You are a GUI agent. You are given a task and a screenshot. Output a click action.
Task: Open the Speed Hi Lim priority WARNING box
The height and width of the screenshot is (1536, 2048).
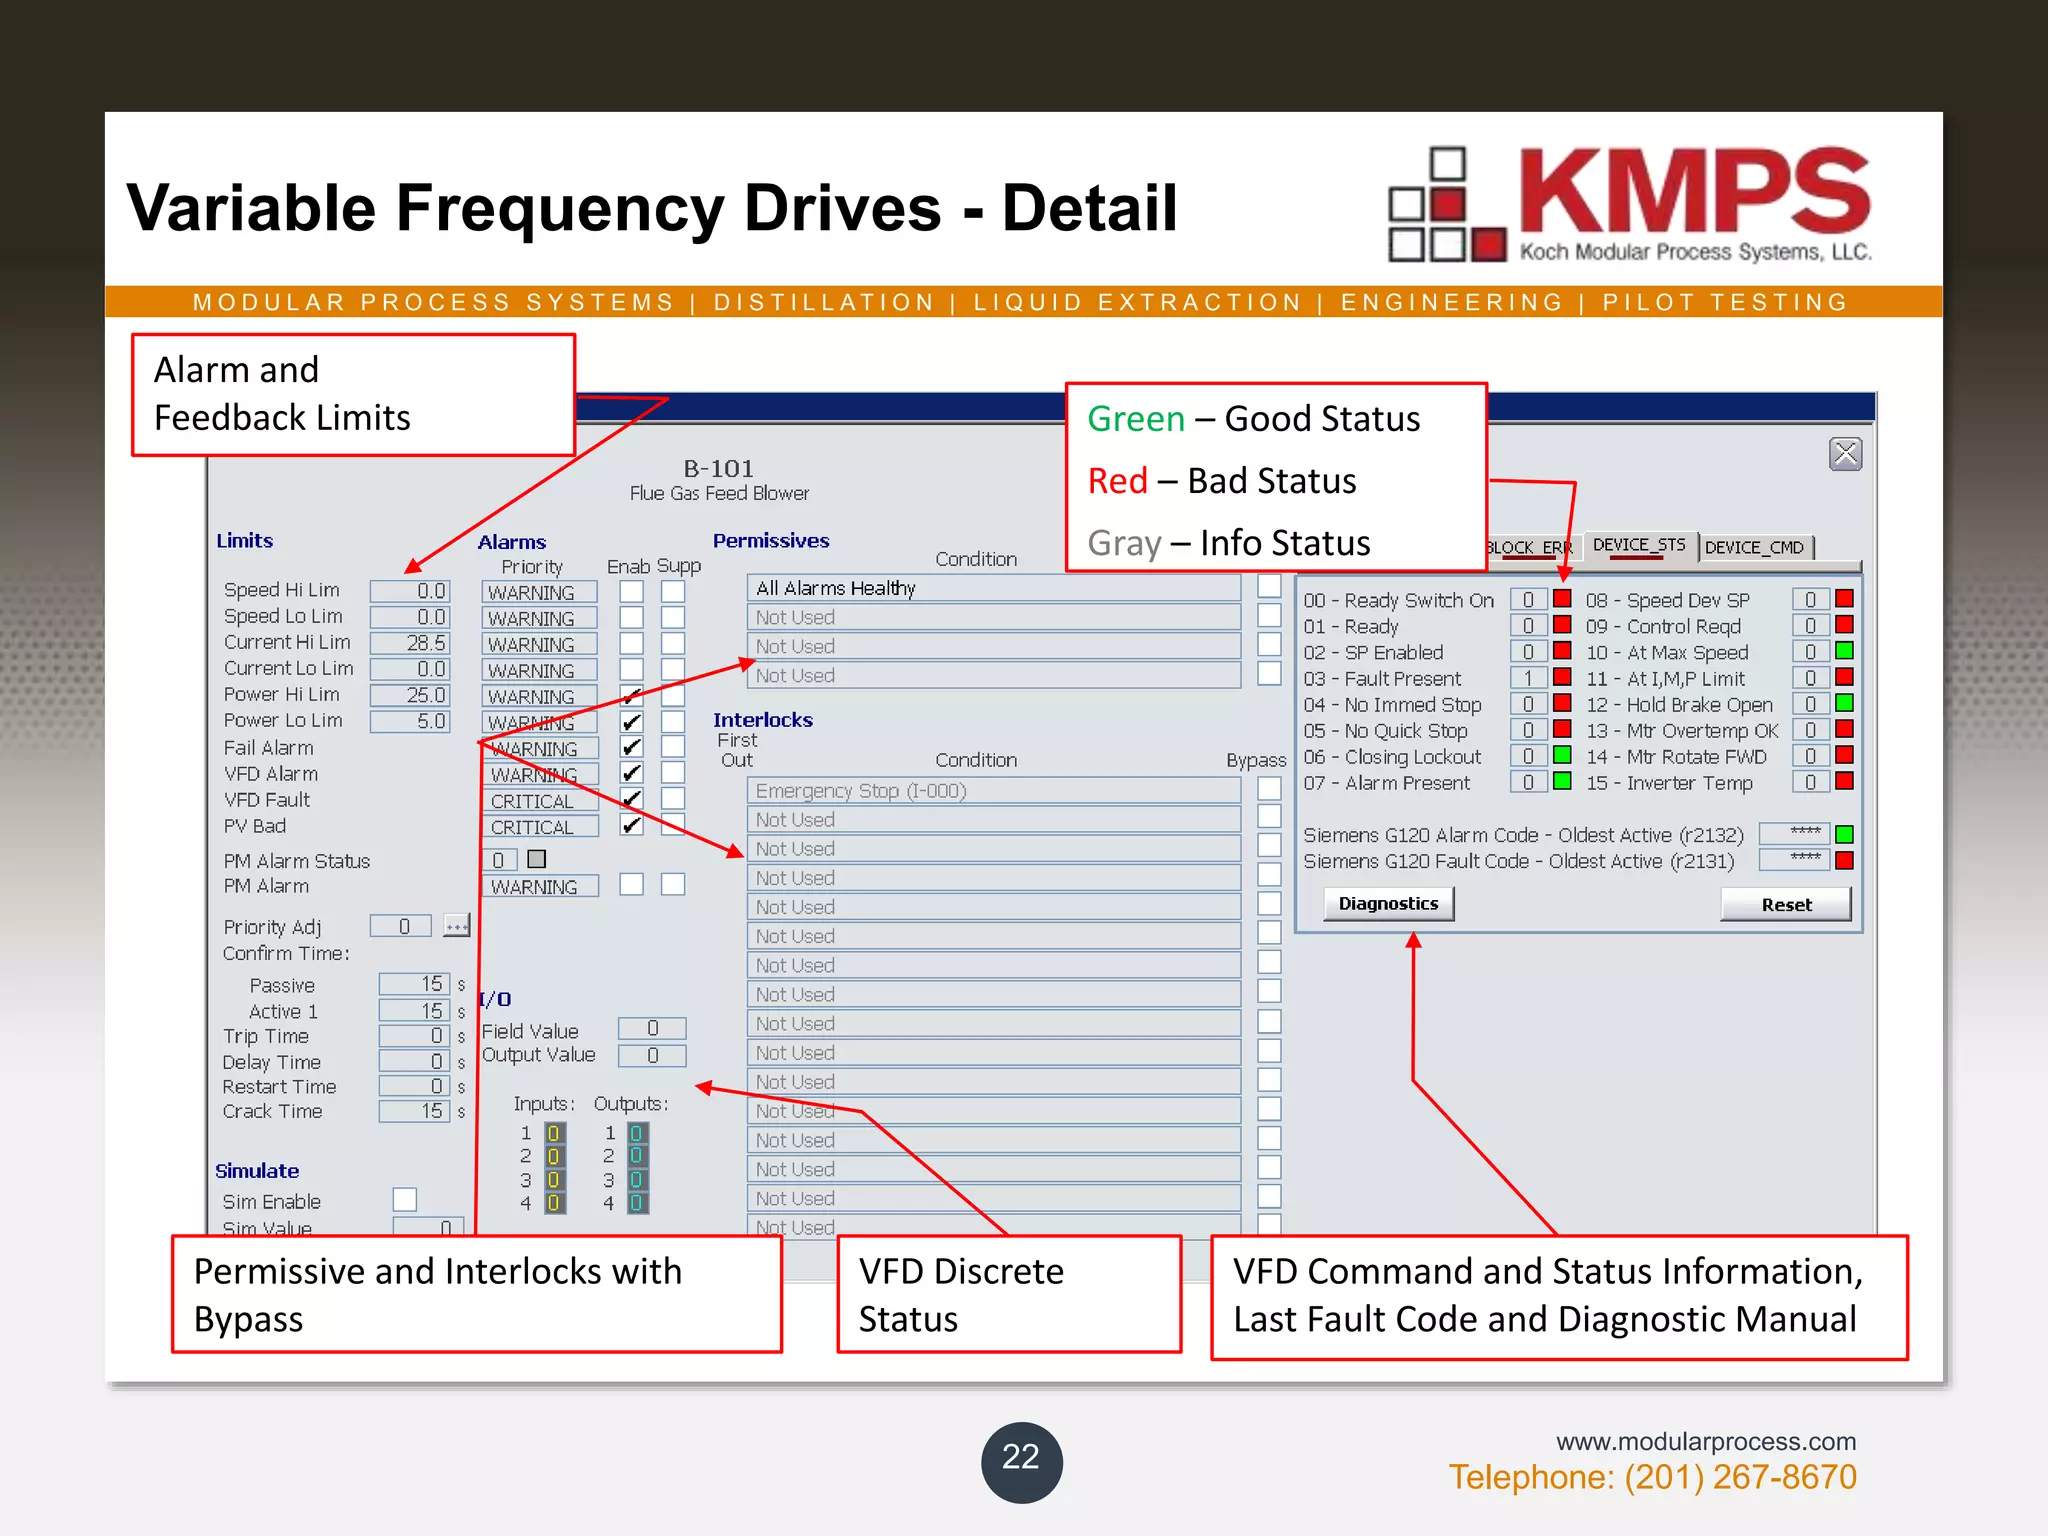coord(539,592)
